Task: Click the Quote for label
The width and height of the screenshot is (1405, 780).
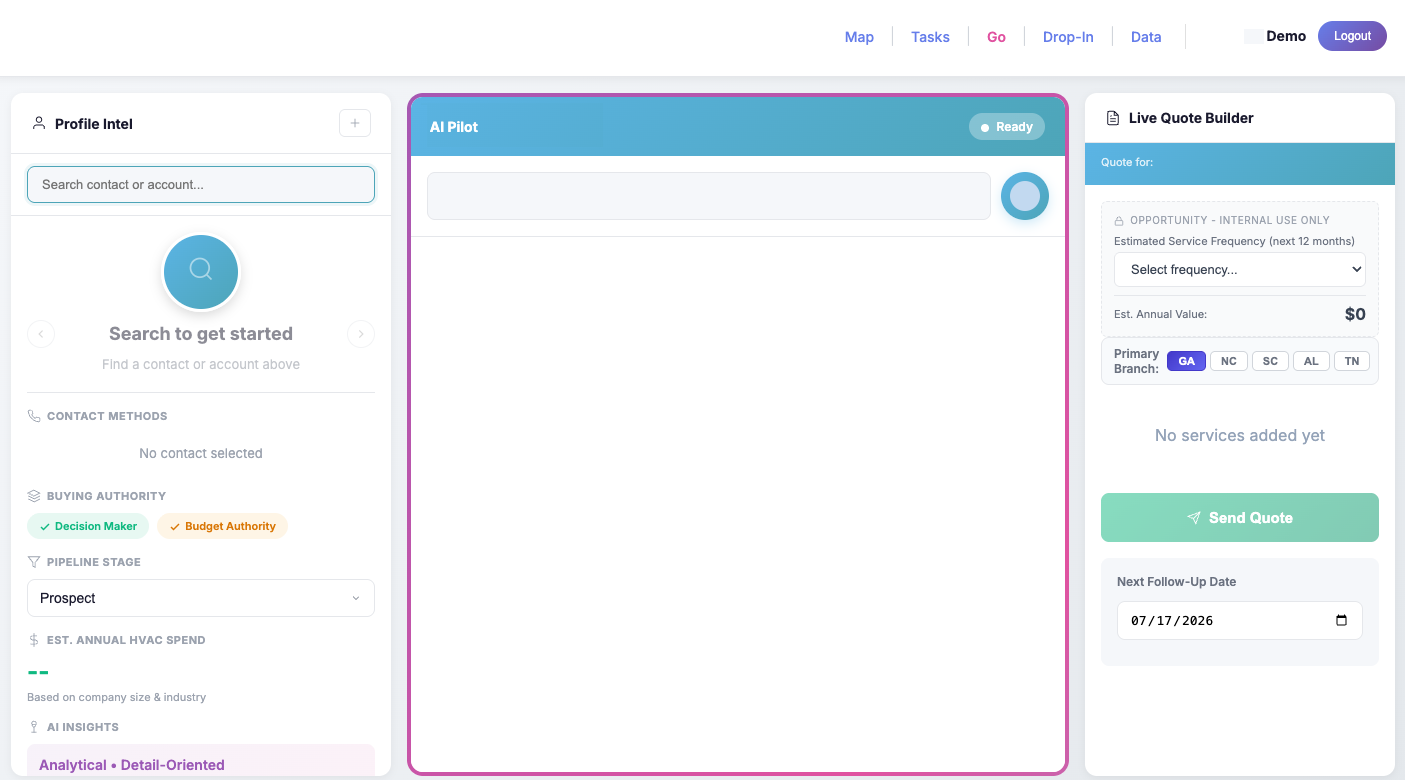Action: [1127, 162]
